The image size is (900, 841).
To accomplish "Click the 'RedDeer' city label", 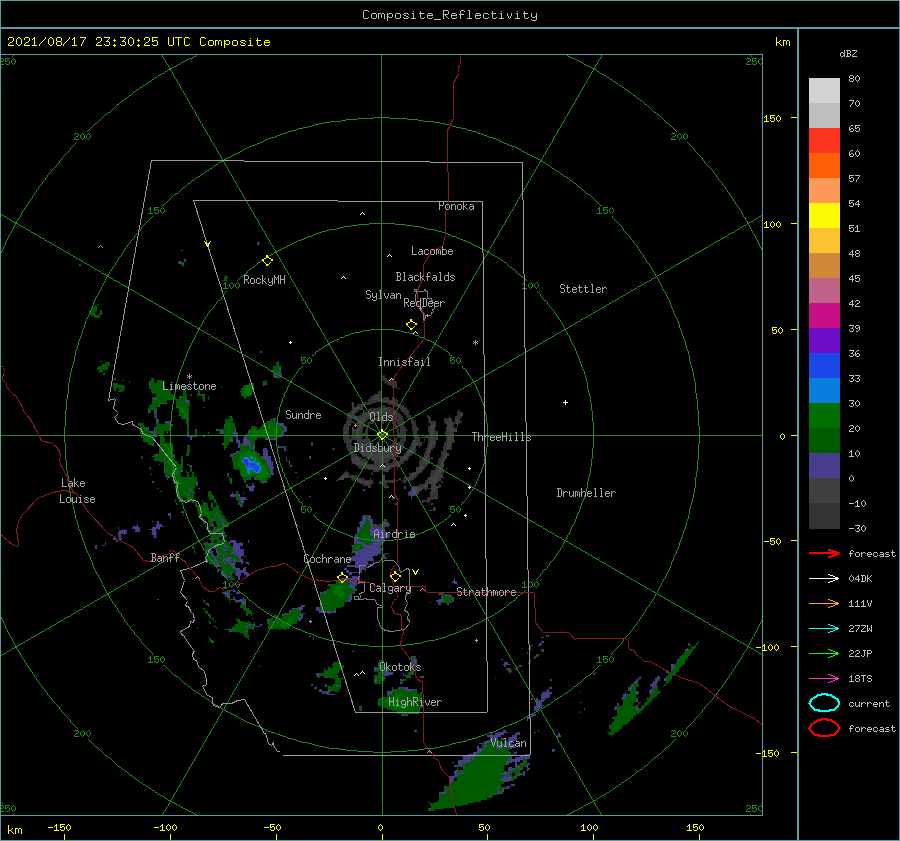I will (424, 303).
